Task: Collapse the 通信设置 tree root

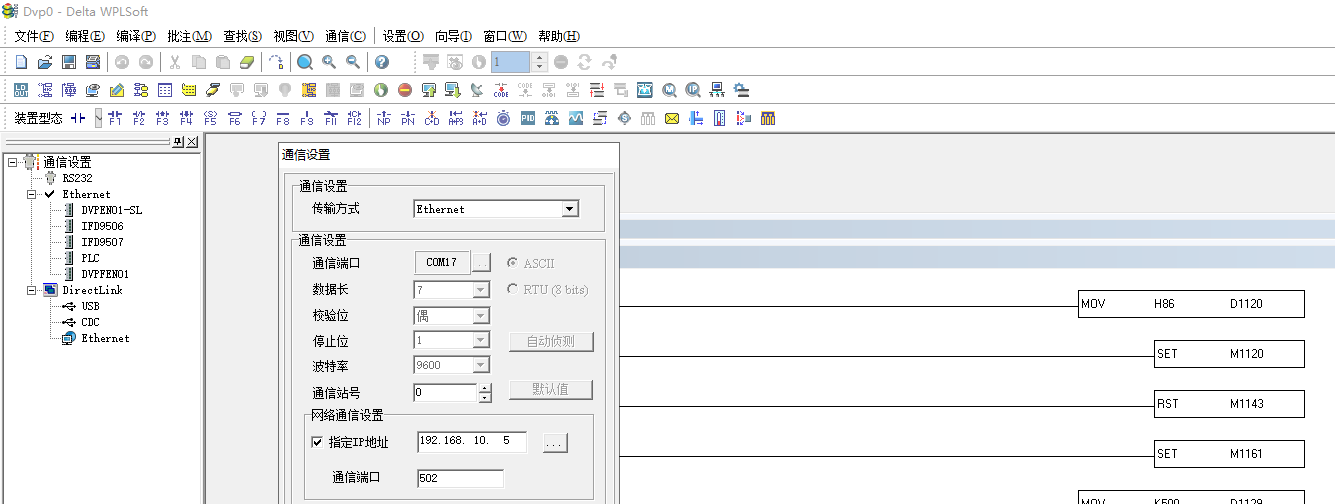Action: pyautogui.click(x=11, y=162)
